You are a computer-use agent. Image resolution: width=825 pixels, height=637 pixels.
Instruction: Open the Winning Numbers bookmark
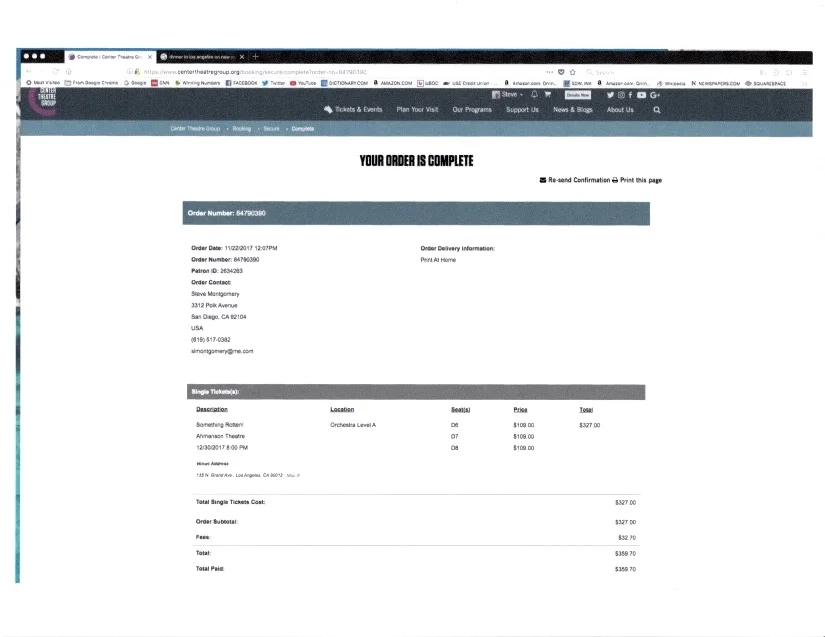point(197,83)
